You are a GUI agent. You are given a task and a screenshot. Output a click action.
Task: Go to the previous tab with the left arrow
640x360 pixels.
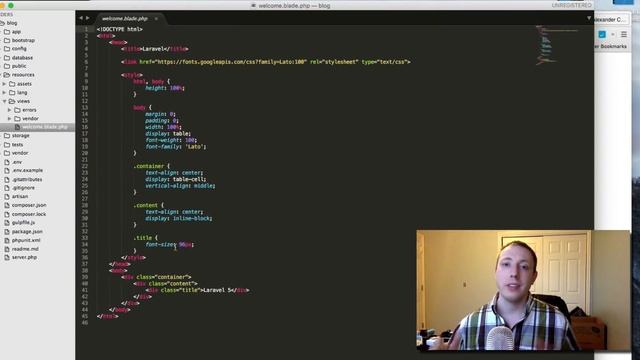[81, 18]
